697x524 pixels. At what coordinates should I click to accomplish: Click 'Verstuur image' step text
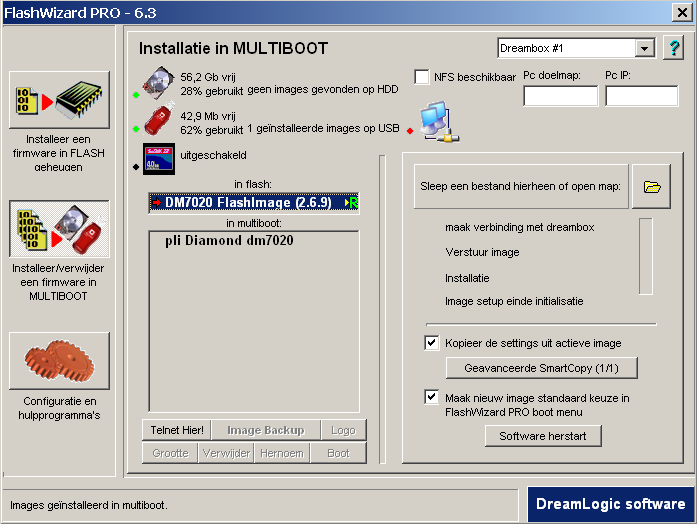pyautogui.click(x=482, y=252)
